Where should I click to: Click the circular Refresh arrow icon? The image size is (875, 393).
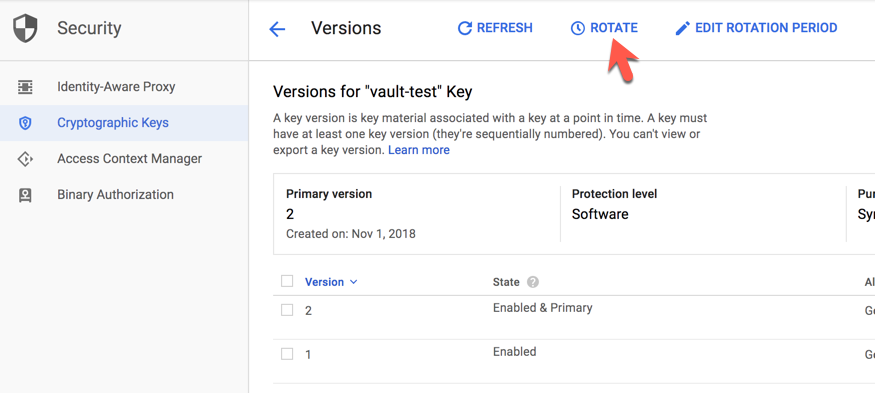tap(464, 28)
